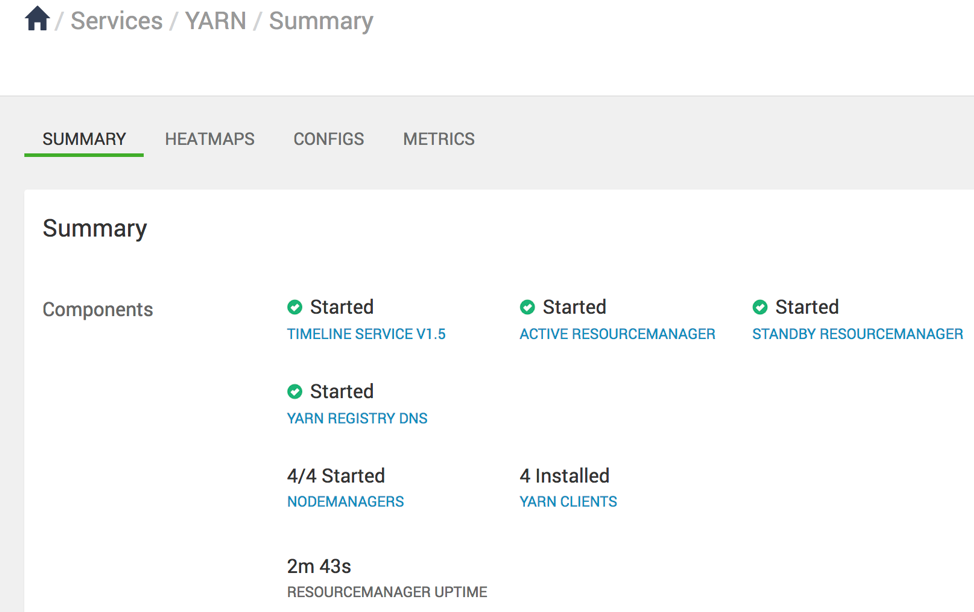Switch to the METRICS tab

pyautogui.click(x=438, y=139)
